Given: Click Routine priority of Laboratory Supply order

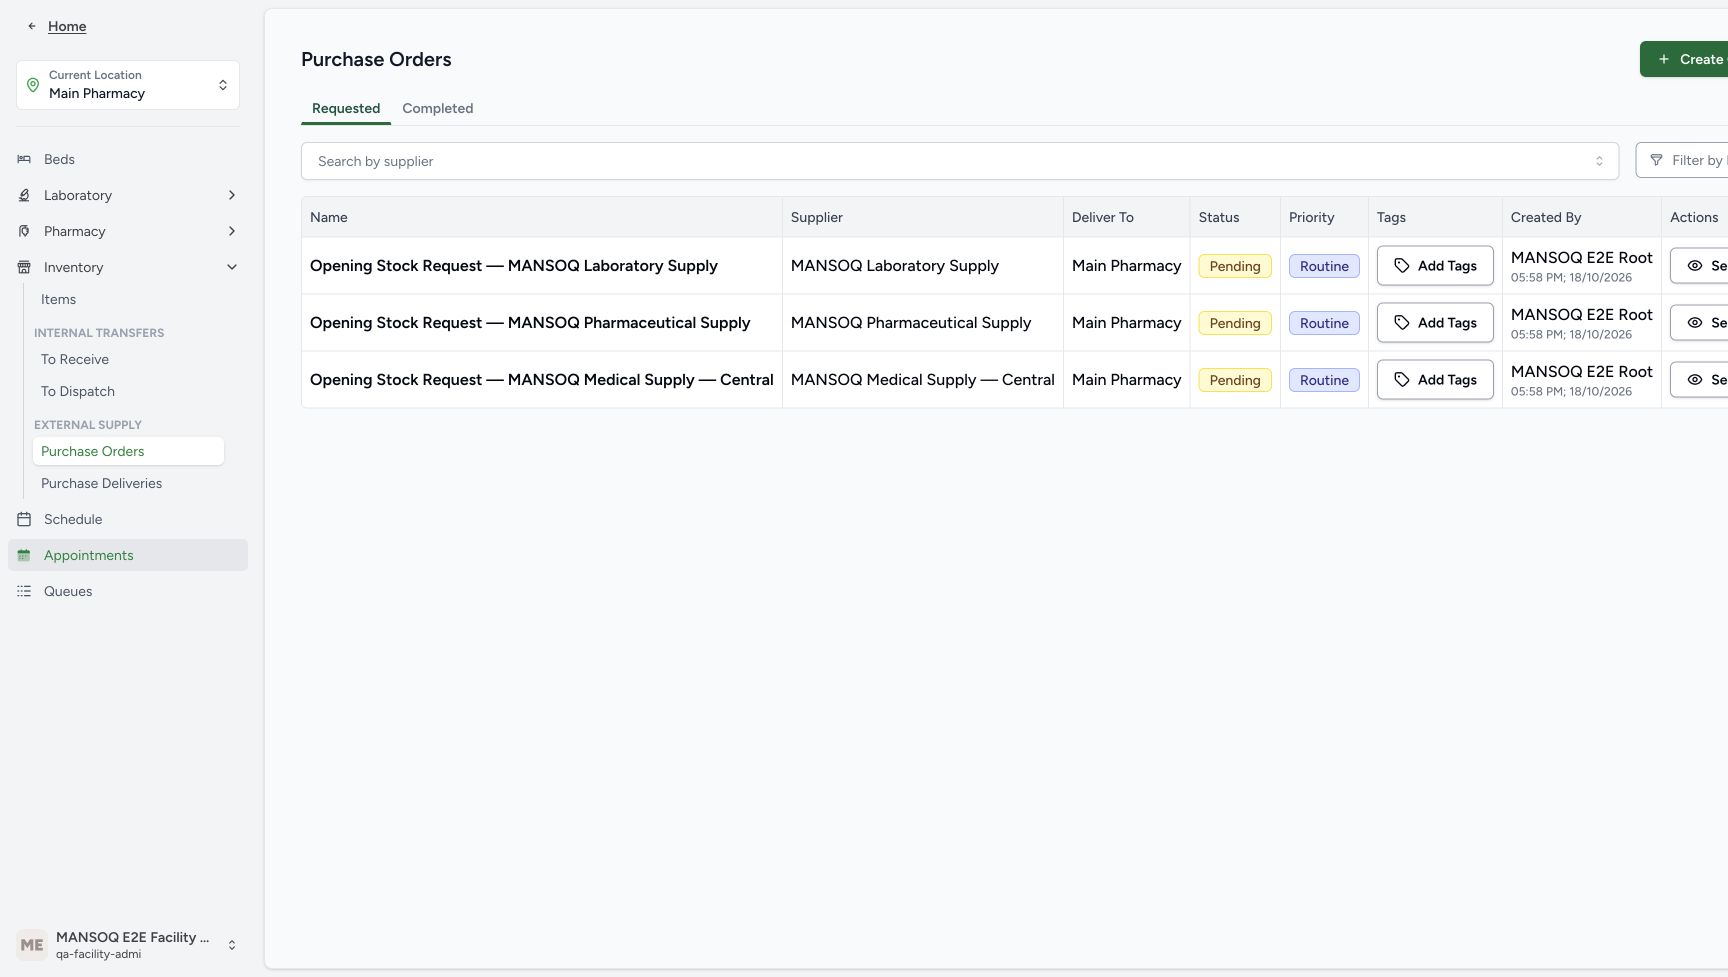Looking at the screenshot, I should (1324, 266).
